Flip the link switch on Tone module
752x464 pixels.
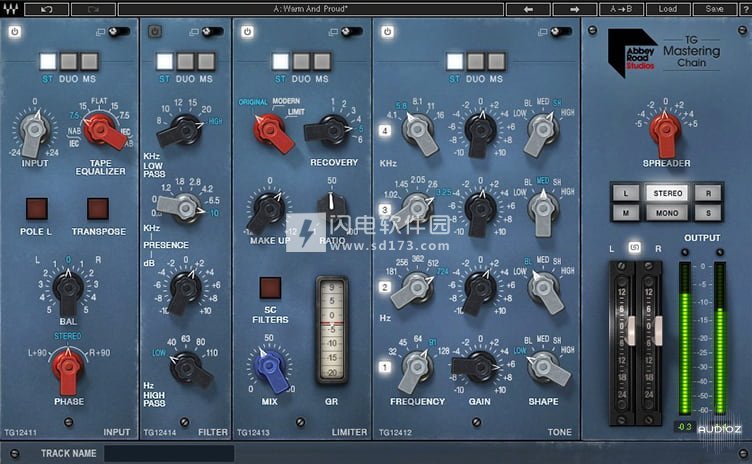[x=561, y=32]
